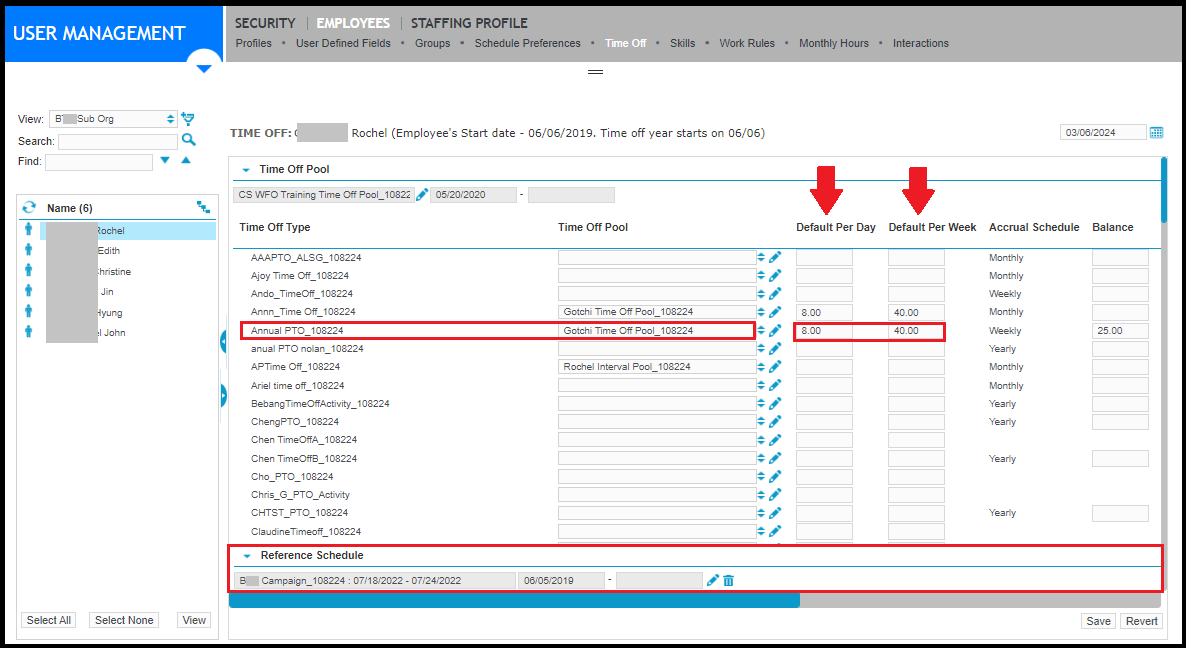Viewport: 1186px width, 648px height.
Task: Click the Search input field
Action: click(118, 141)
